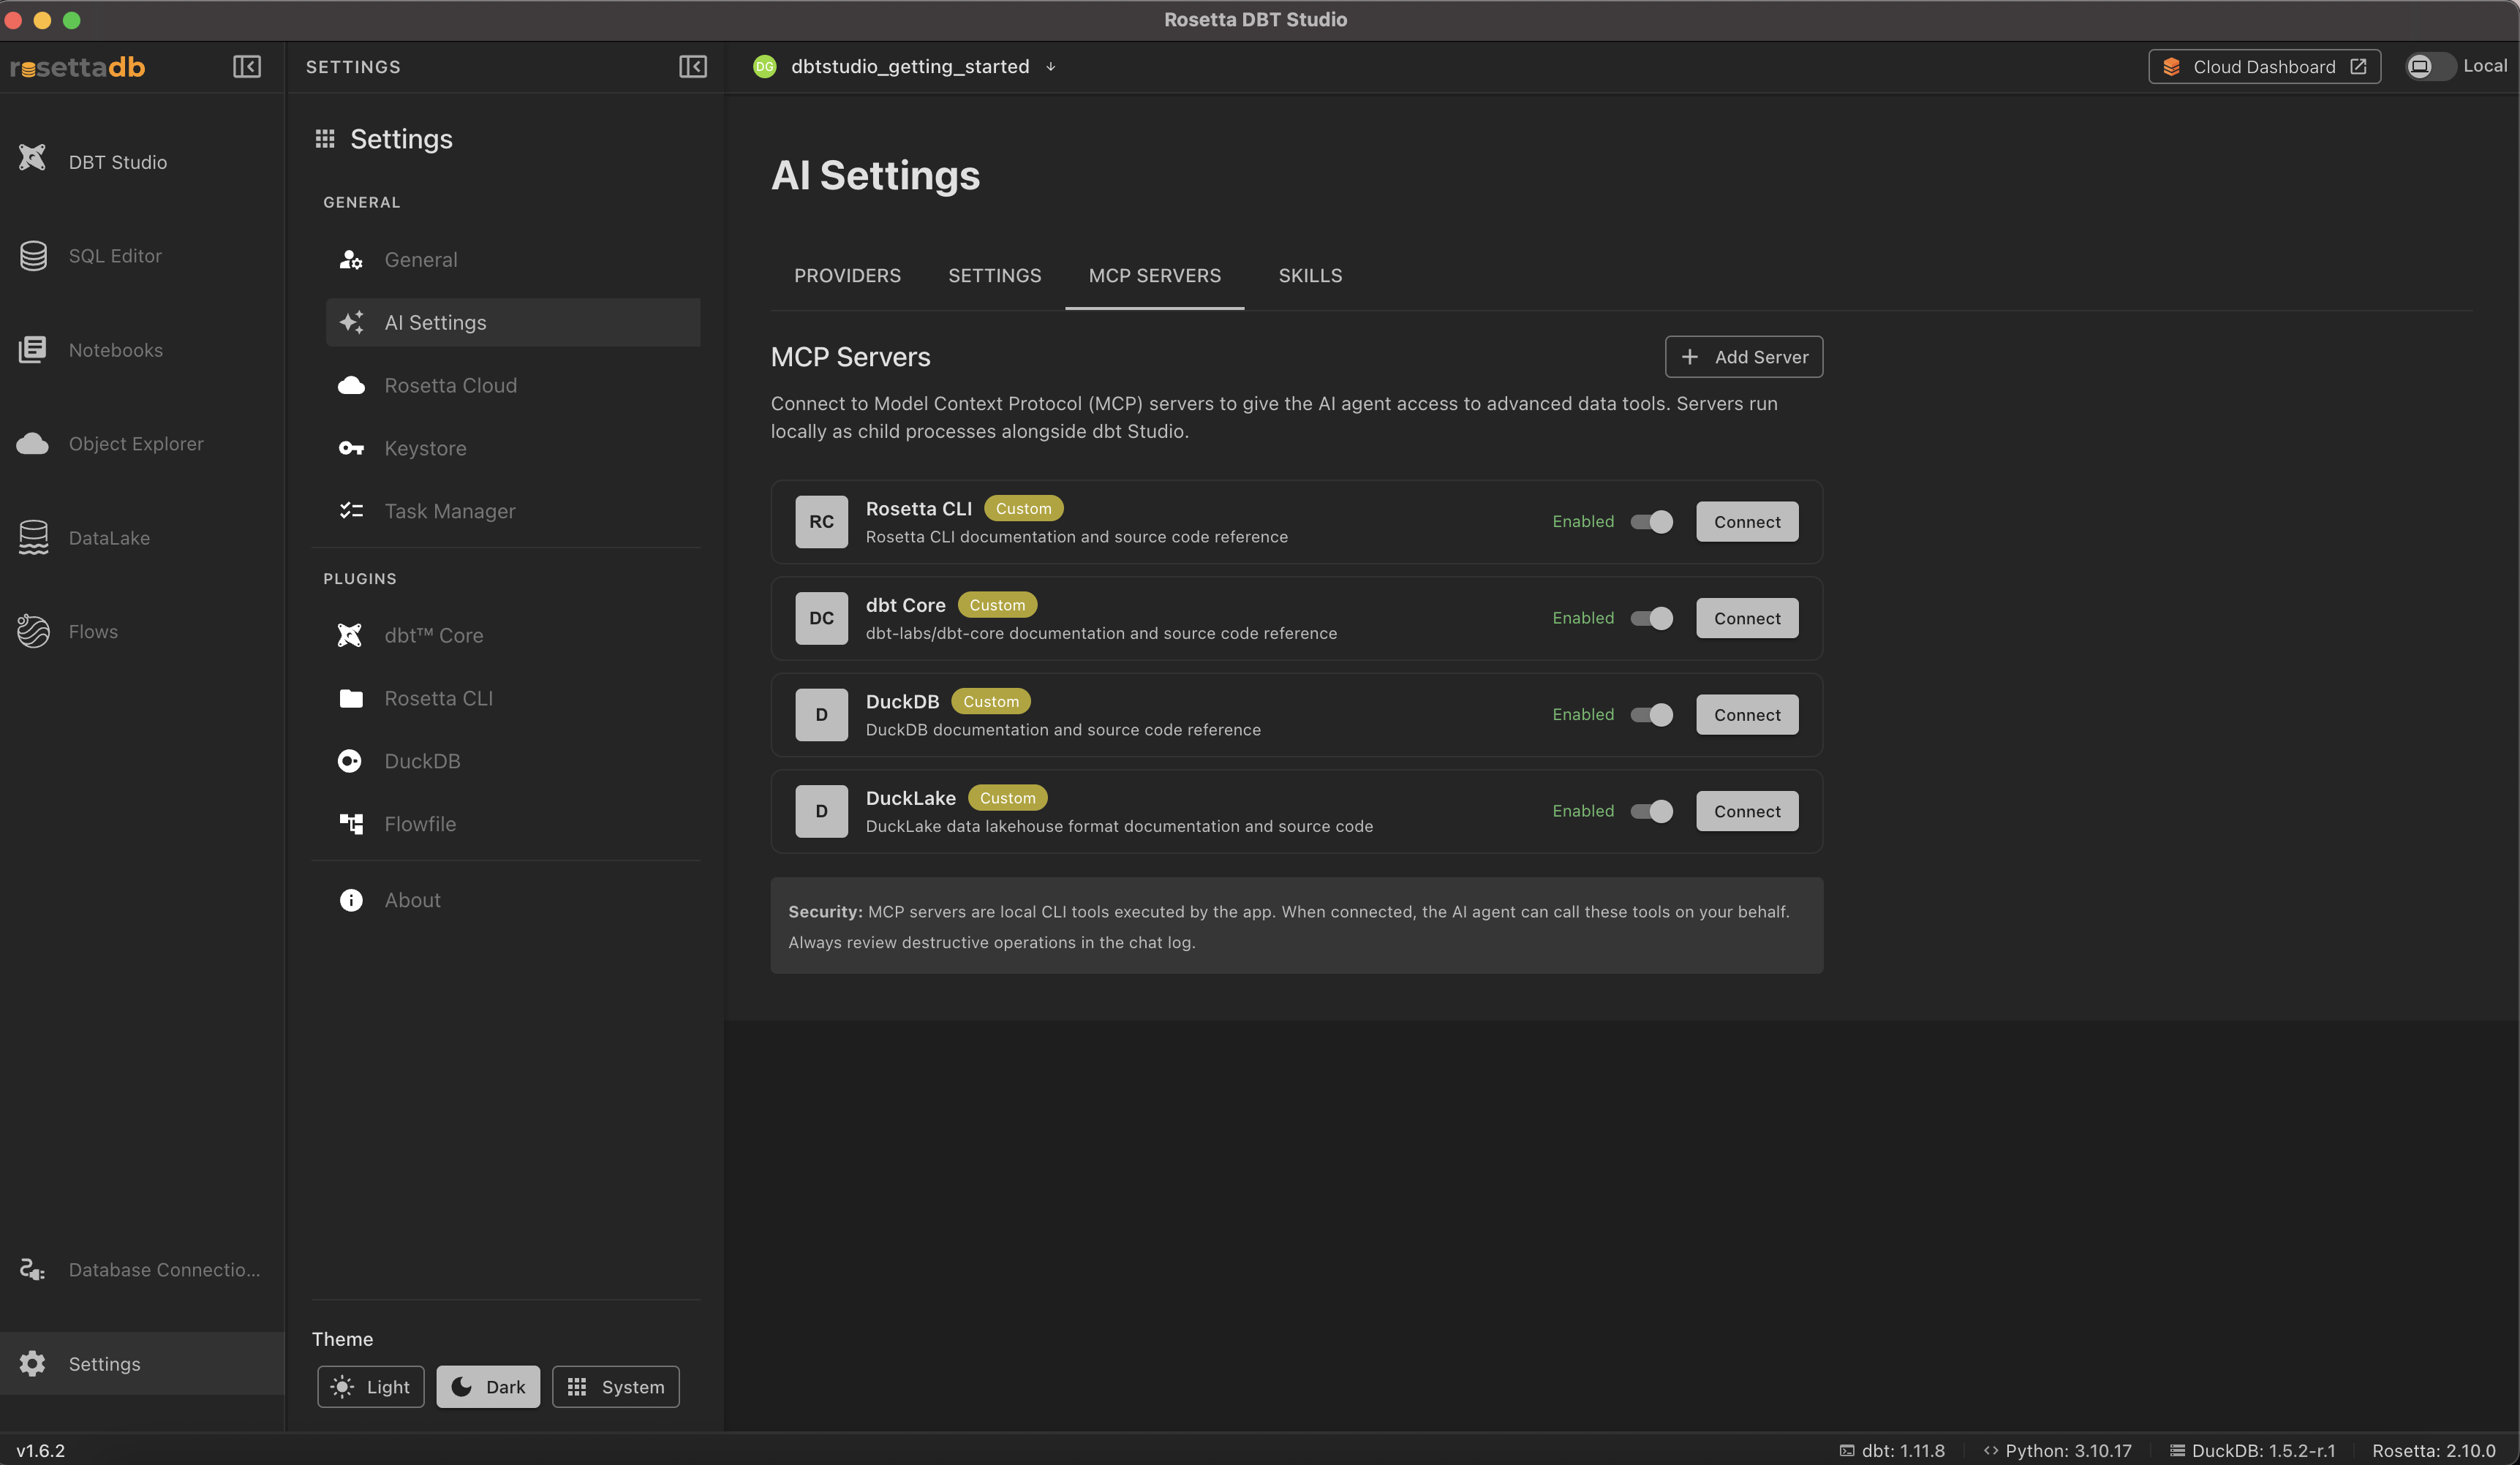Select the General settings icon
The width and height of the screenshot is (2520, 1465).
click(350, 260)
